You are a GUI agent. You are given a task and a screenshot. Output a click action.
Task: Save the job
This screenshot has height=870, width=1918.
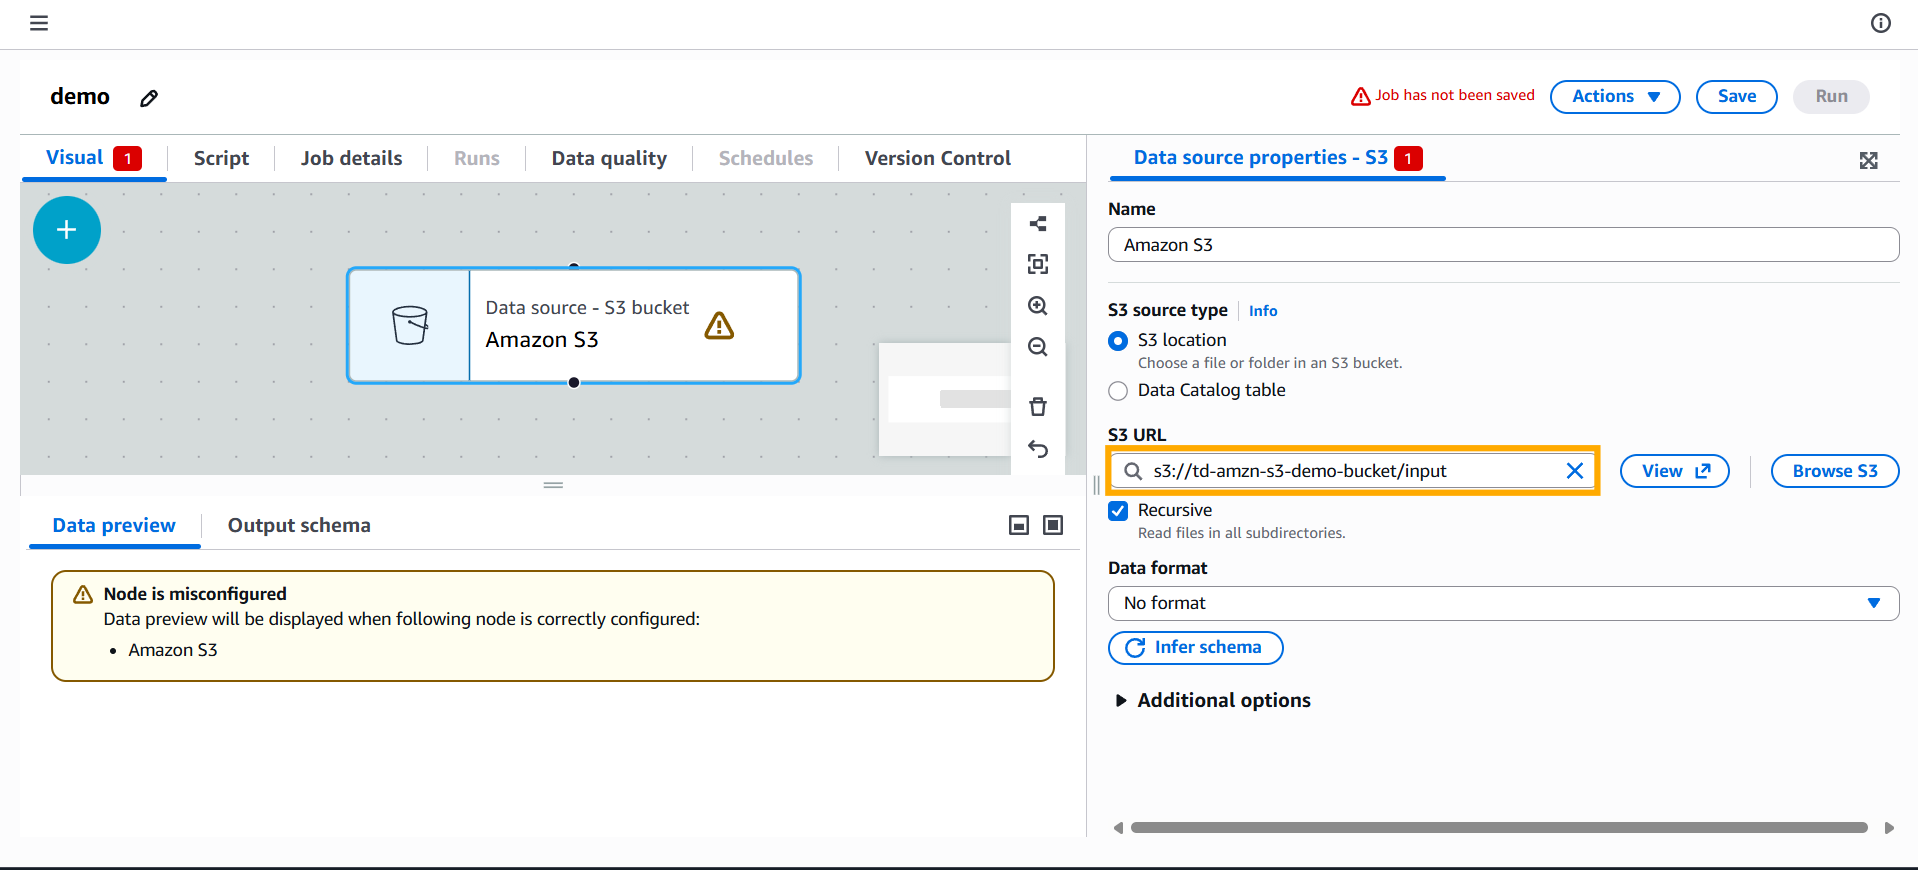click(1736, 97)
